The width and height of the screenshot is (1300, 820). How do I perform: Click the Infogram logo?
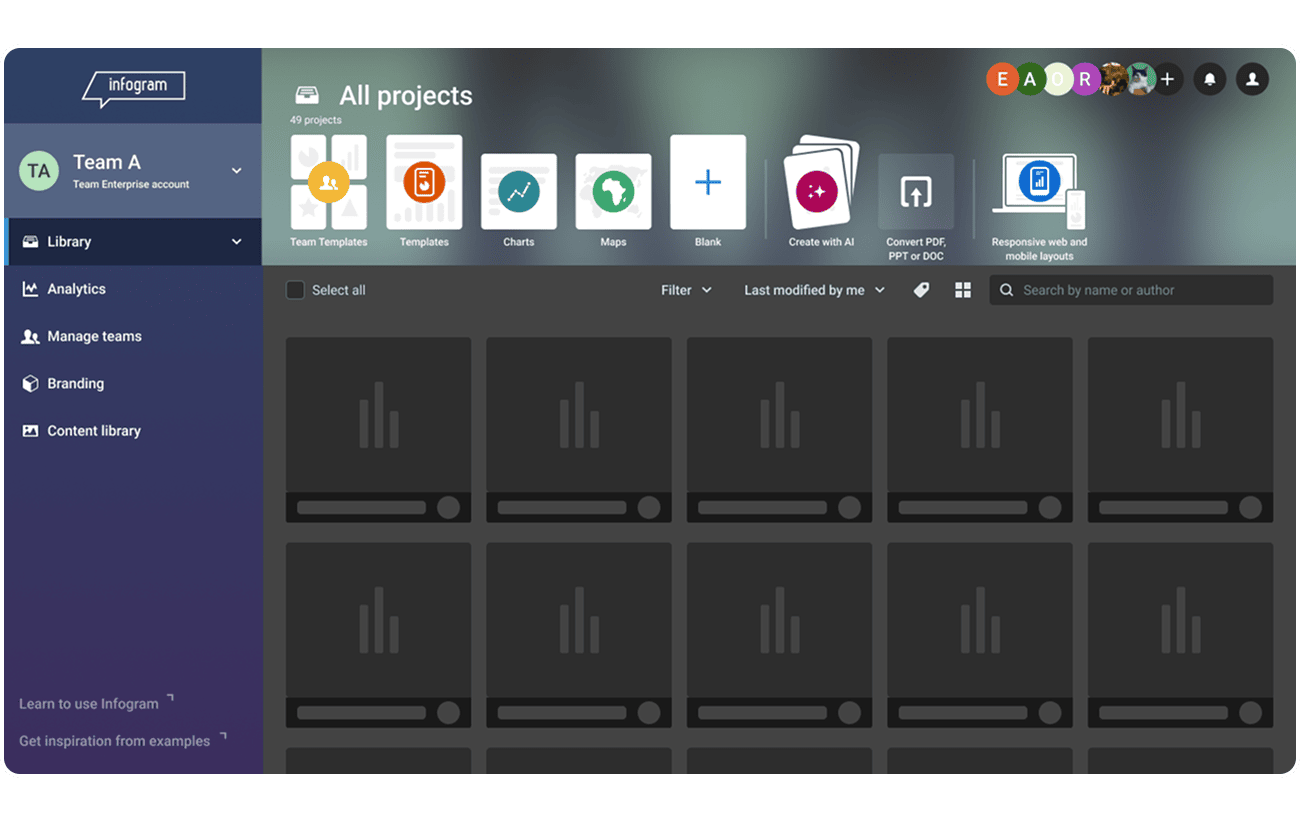click(133, 88)
